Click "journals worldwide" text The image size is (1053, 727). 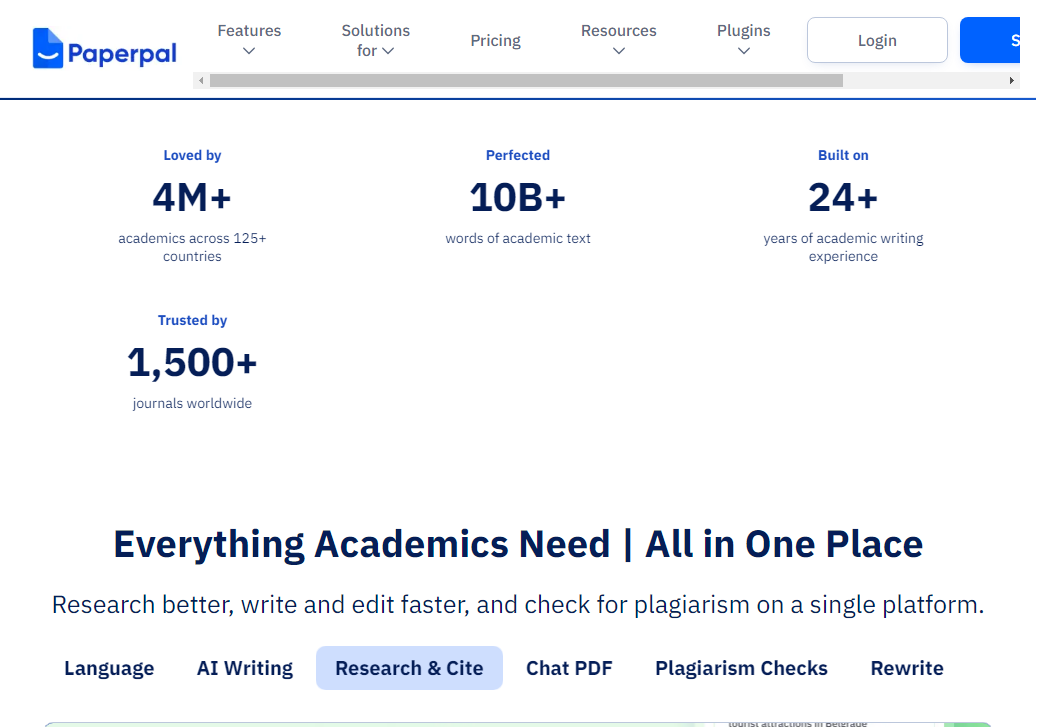(192, 403)
